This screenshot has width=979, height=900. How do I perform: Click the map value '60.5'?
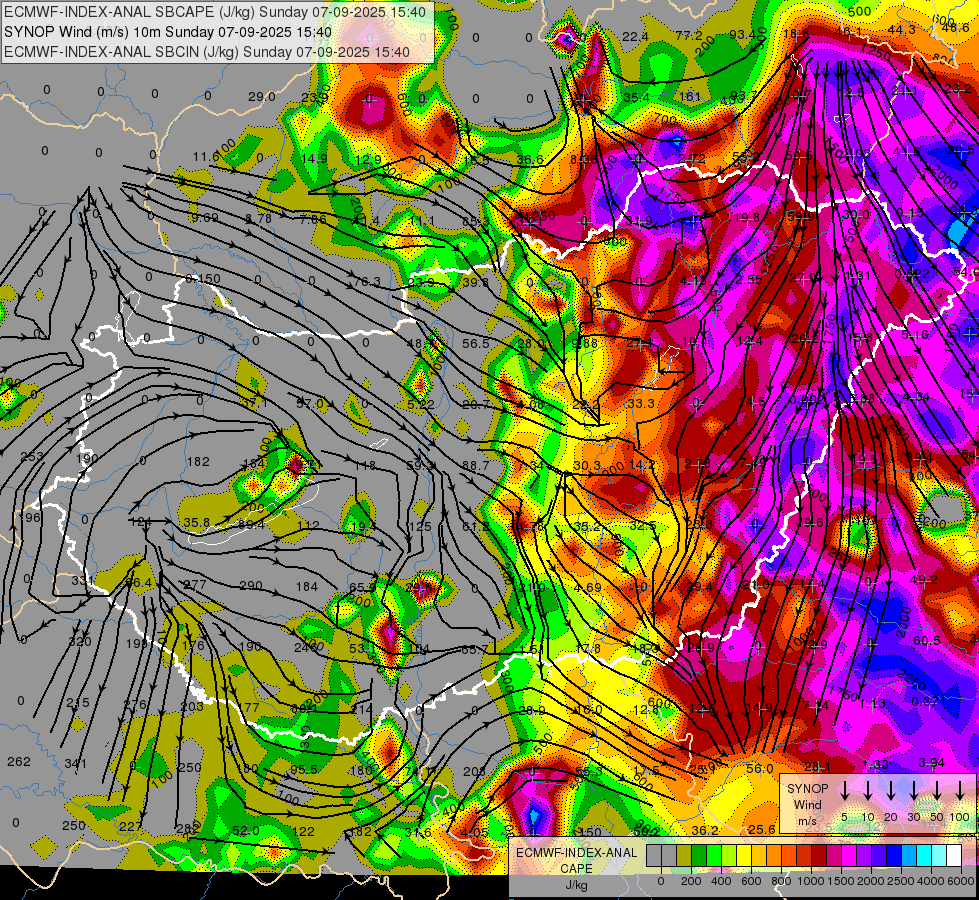tap(927, 640)
